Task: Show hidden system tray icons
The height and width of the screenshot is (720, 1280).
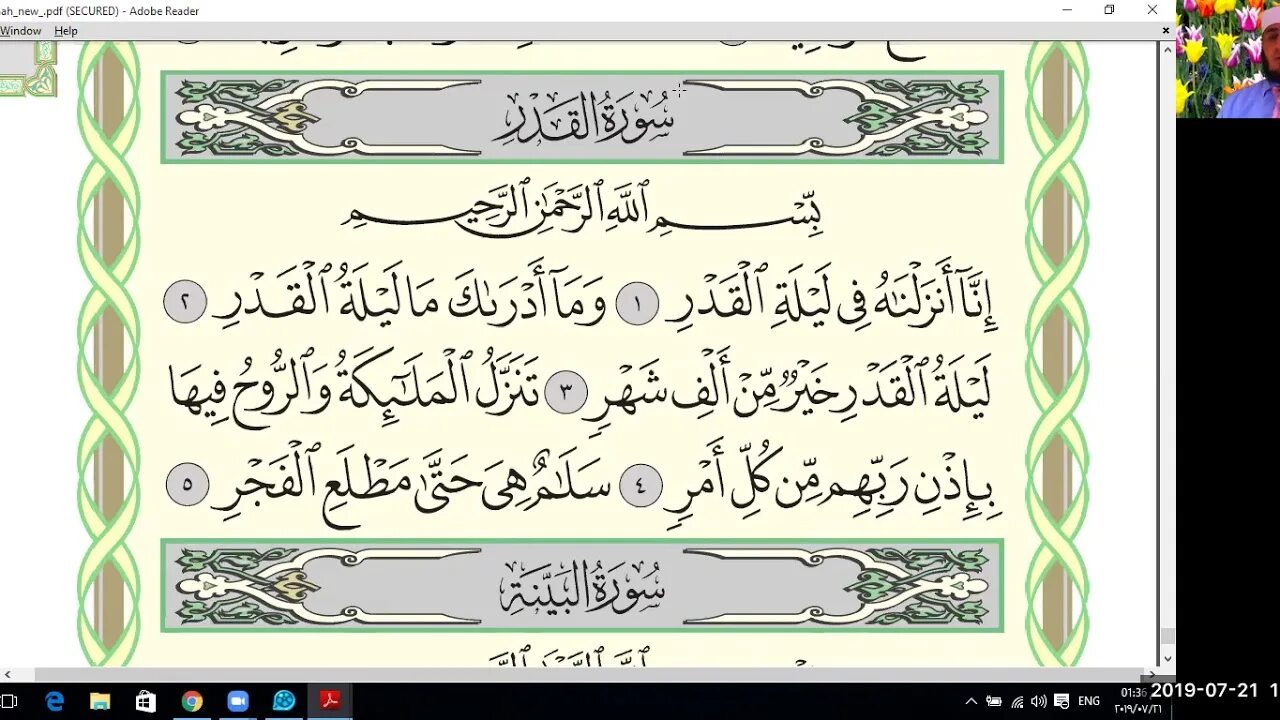Action: tap(971, 702)
